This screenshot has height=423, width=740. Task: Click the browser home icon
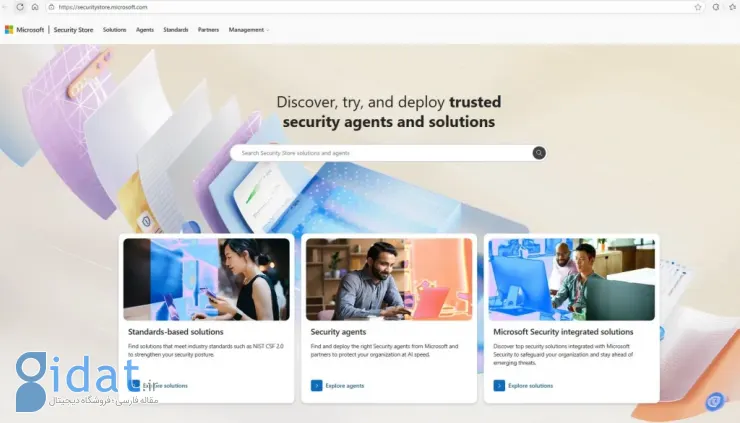[34, 7]
